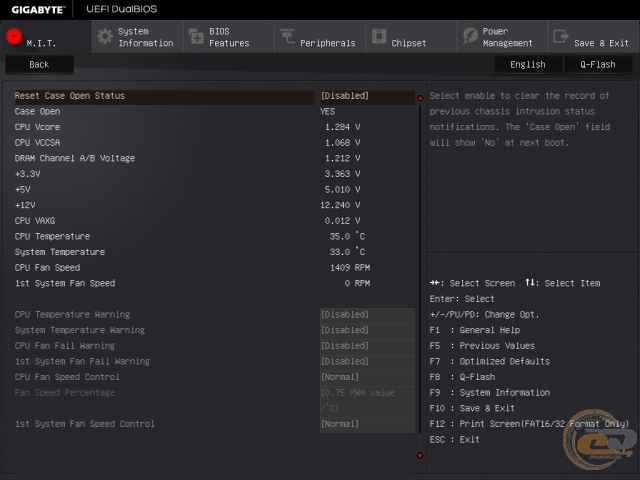
Task: Click the CPU VCCSA label
Action: click(37, 142)
